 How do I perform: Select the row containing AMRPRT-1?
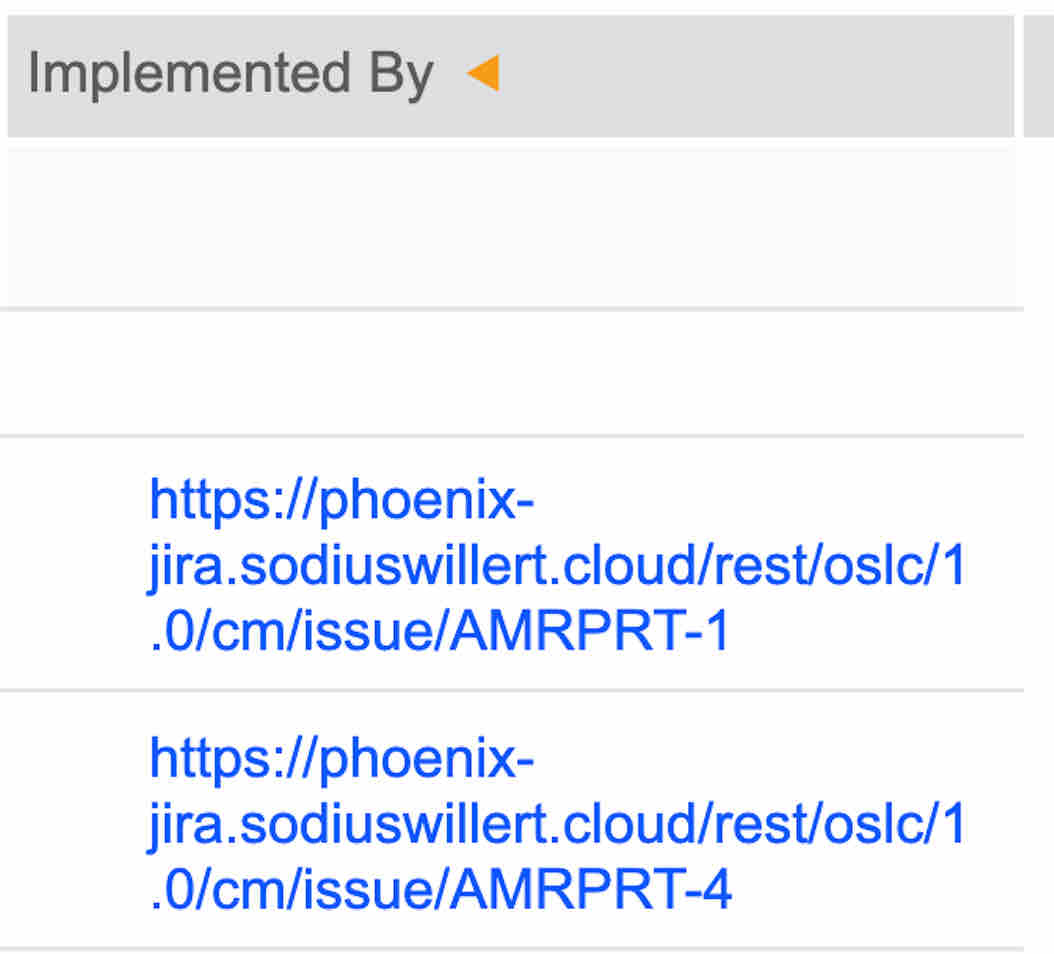pos(511,563)
